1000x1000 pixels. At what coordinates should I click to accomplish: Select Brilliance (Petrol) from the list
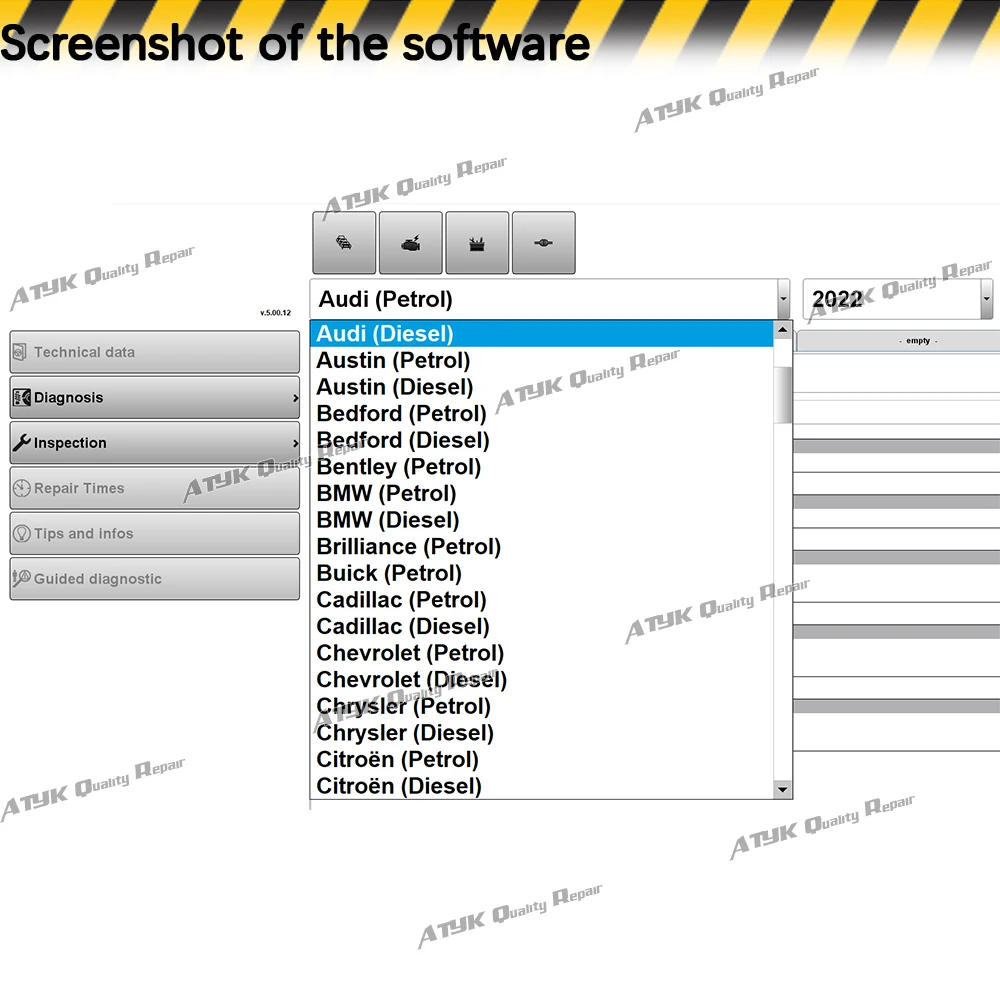542,547
